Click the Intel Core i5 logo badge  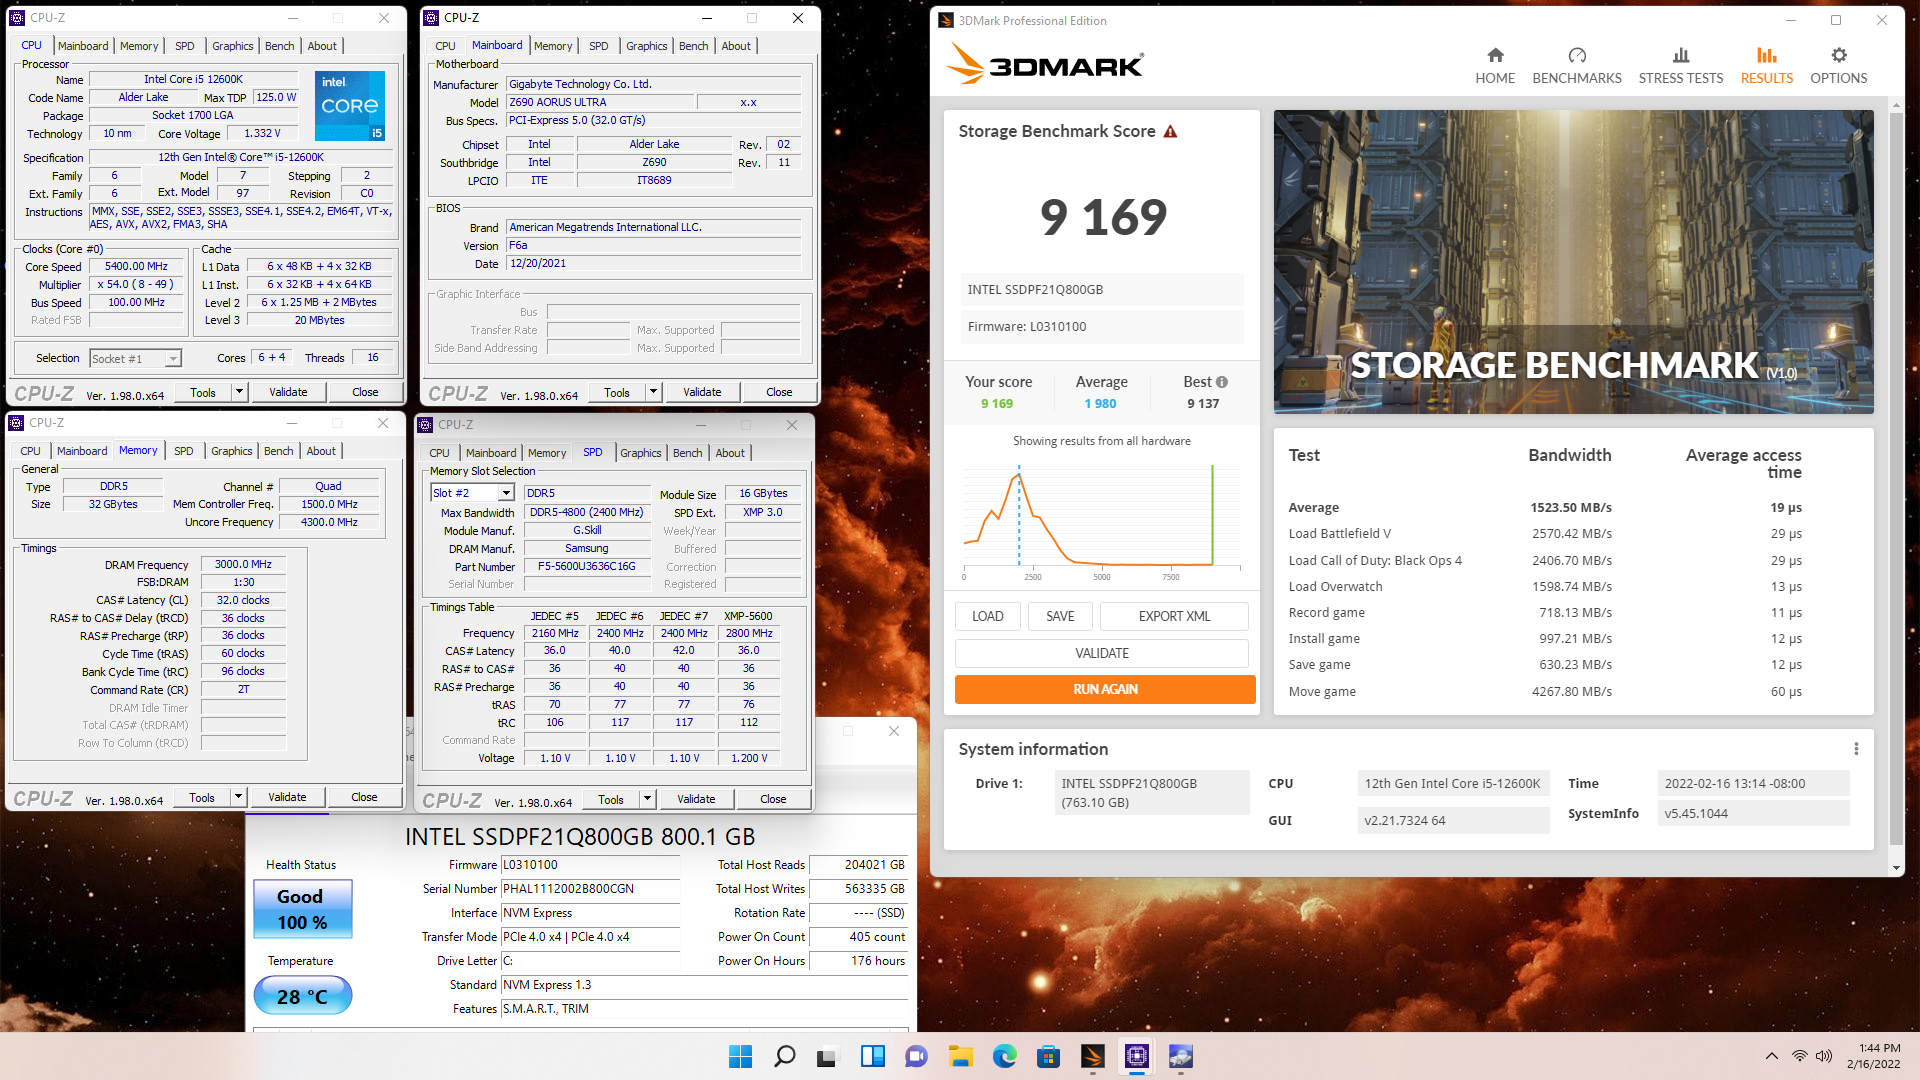pos(350,105)
